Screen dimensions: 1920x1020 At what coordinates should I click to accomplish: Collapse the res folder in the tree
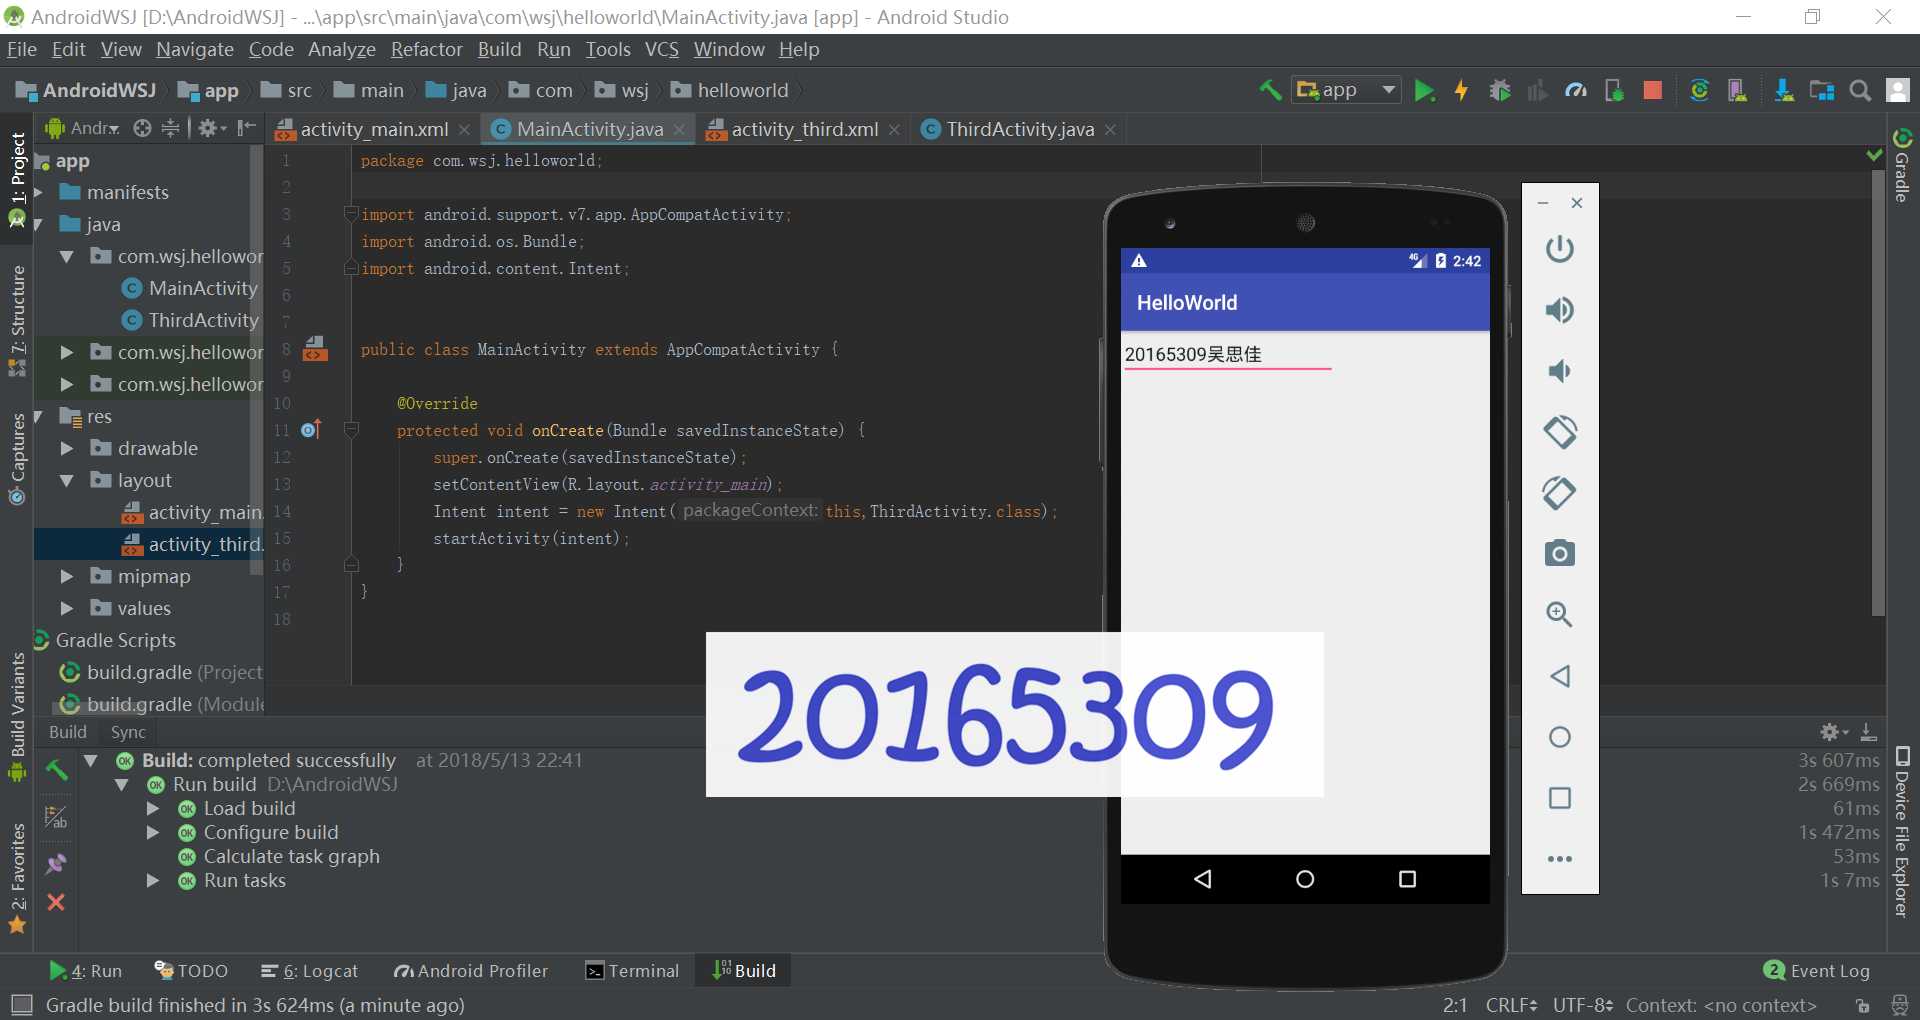coord(39,416)
